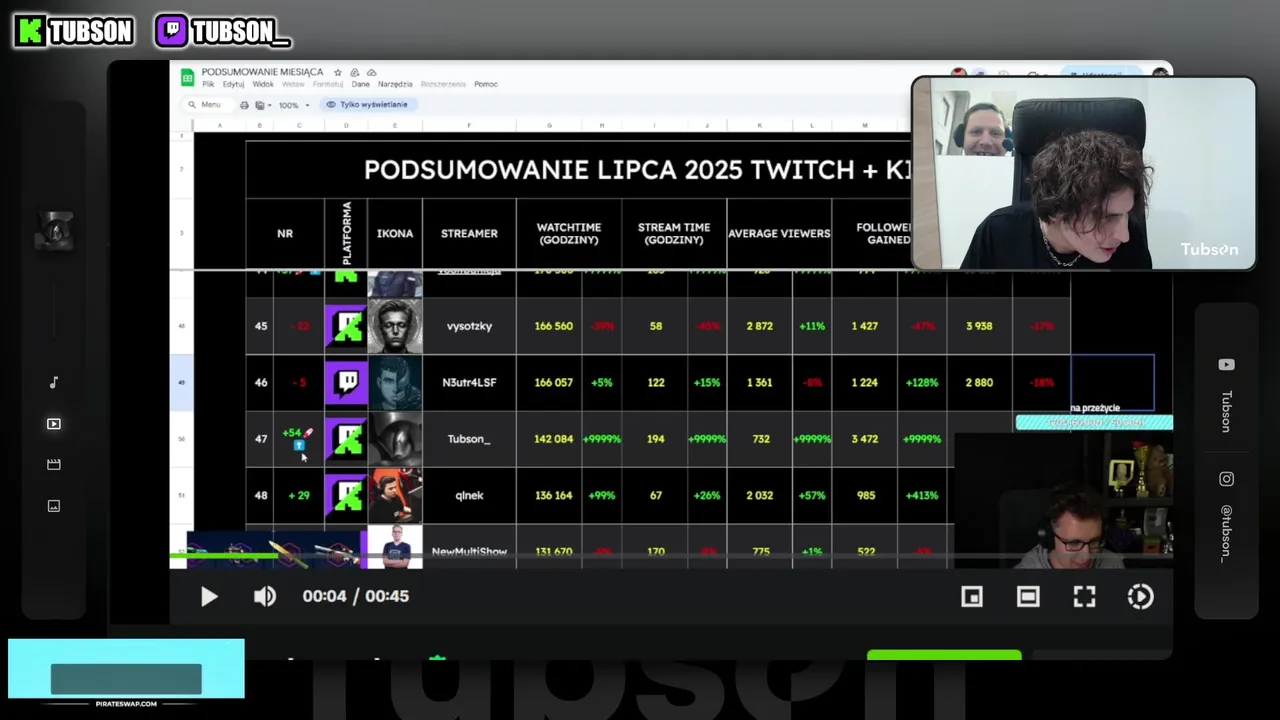This screenshot has height=720, width=1280.
Task: Click the WATCHTIME (GODZINY) column header
Action: 568,233
